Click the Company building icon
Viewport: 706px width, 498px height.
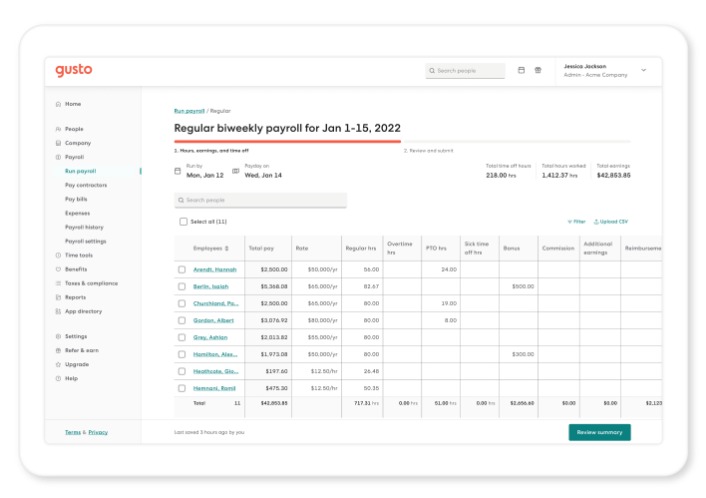coord(58,143)
